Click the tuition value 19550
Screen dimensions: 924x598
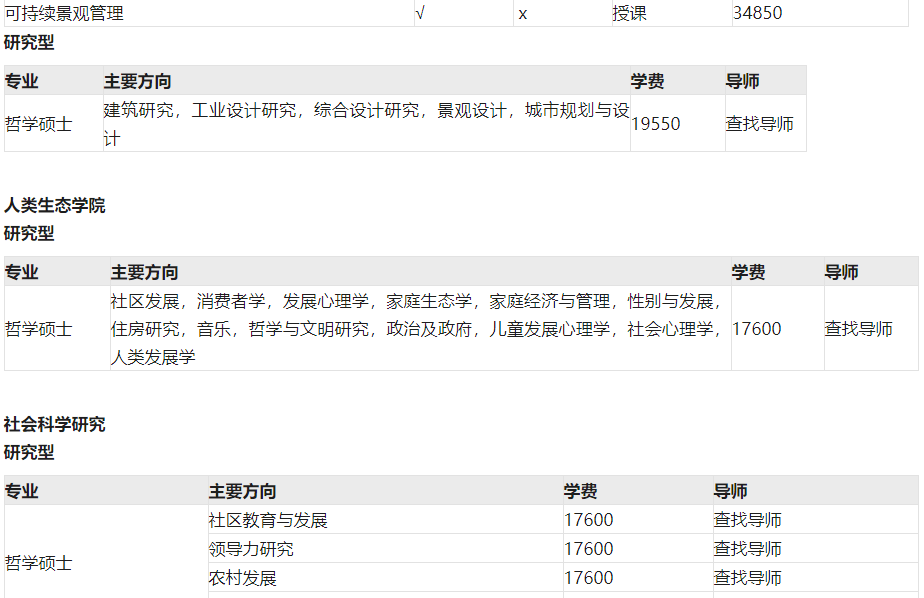tap(658, 123)
